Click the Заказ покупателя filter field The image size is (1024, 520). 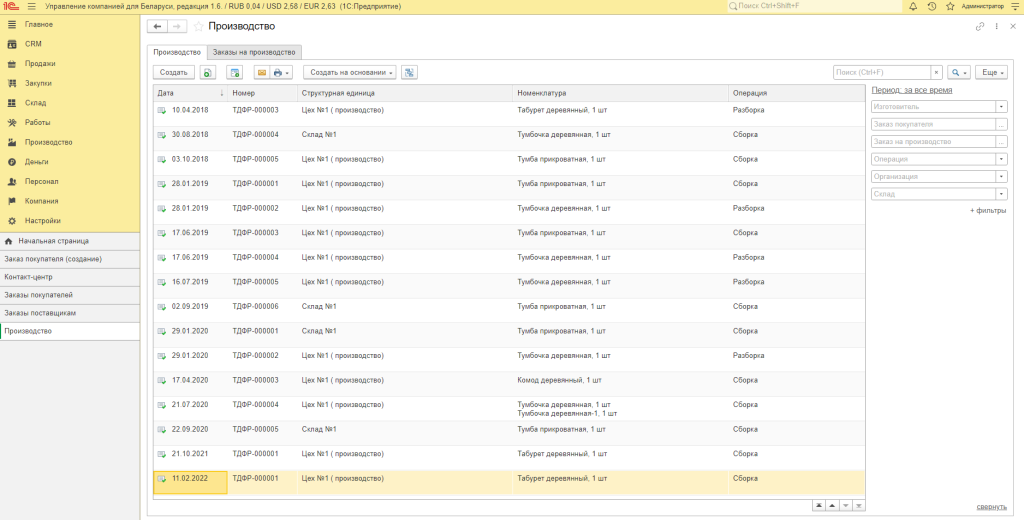932,124
